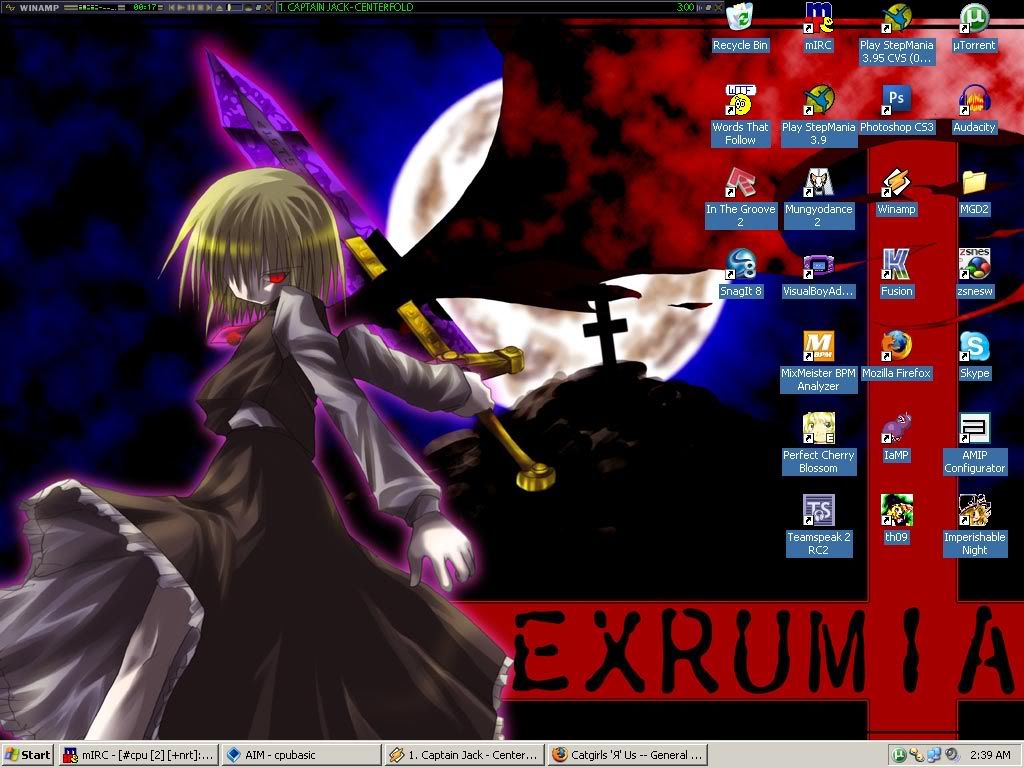Image resolution: width=1024 pixels, height=768 pixels.
Task: Launch the mIRC desktop shortcut
Action: 818,28
